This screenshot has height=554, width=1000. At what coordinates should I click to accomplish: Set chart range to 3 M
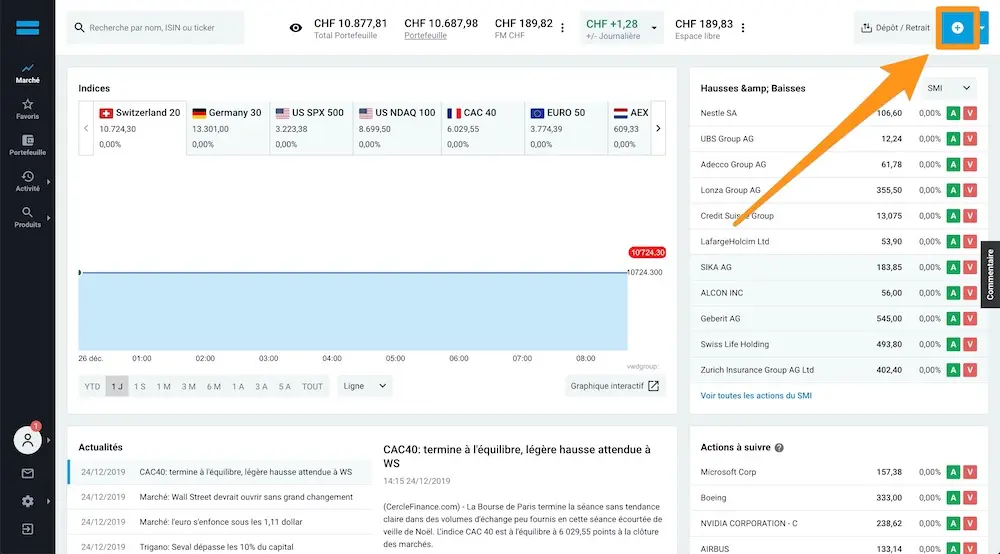[188, 386]
